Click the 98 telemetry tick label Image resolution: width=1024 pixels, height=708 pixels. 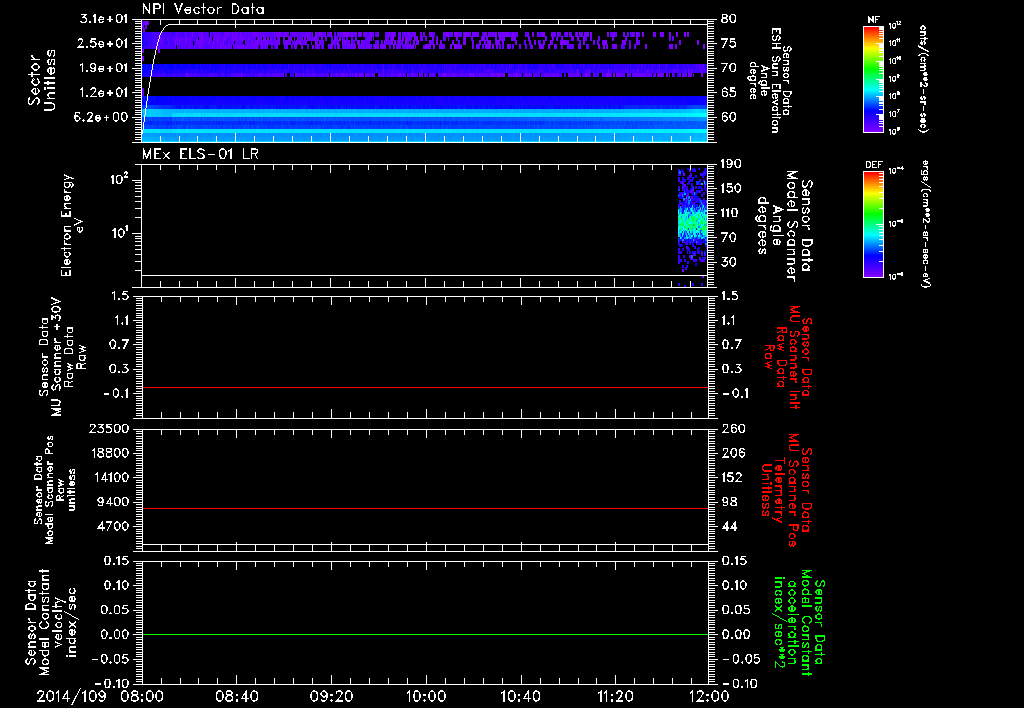click(728, 502)
